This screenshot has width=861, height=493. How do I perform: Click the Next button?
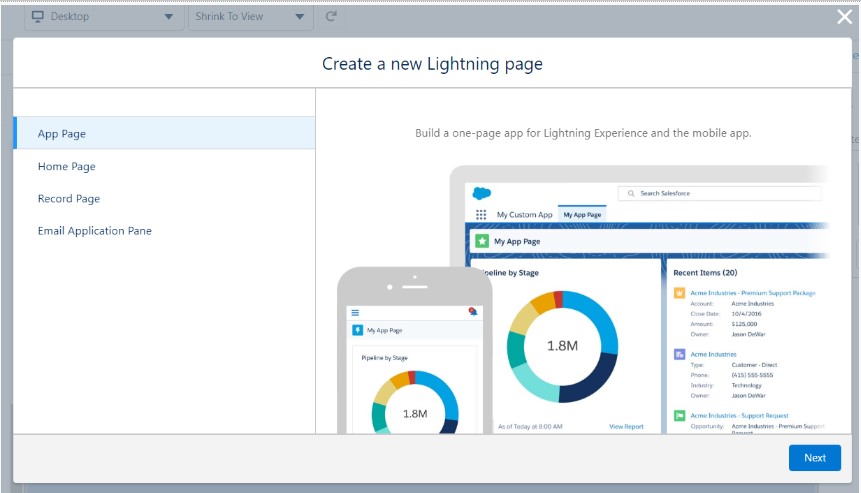814,458
